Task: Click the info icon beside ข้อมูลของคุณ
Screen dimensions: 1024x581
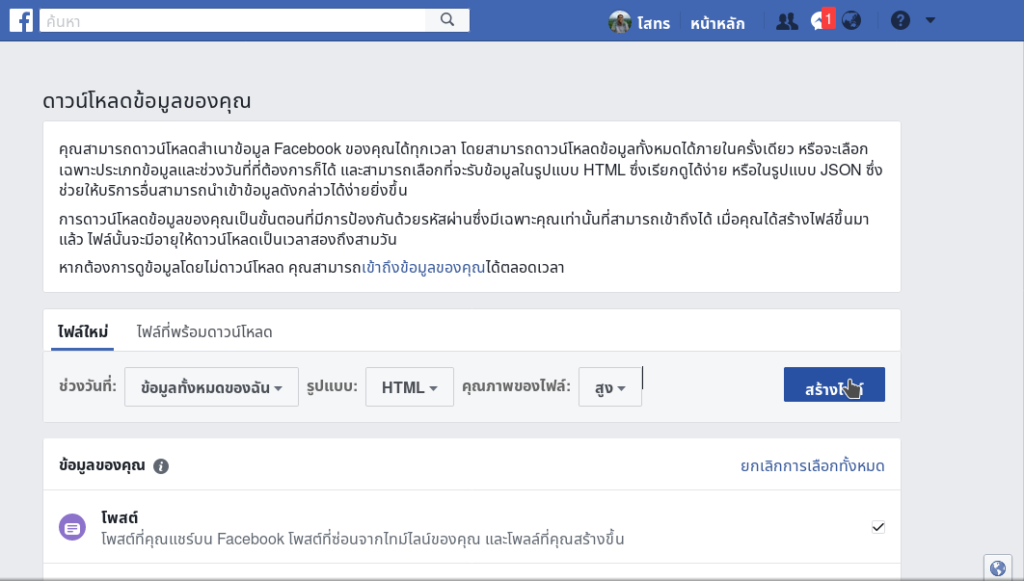Action: [161, 466]
